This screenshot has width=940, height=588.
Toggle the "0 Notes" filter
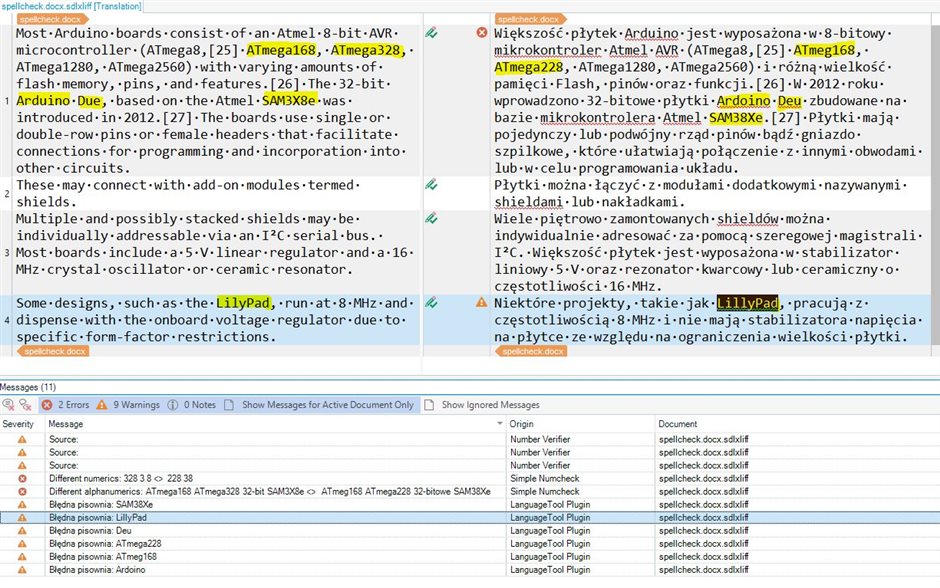click(x=200, y=405)
